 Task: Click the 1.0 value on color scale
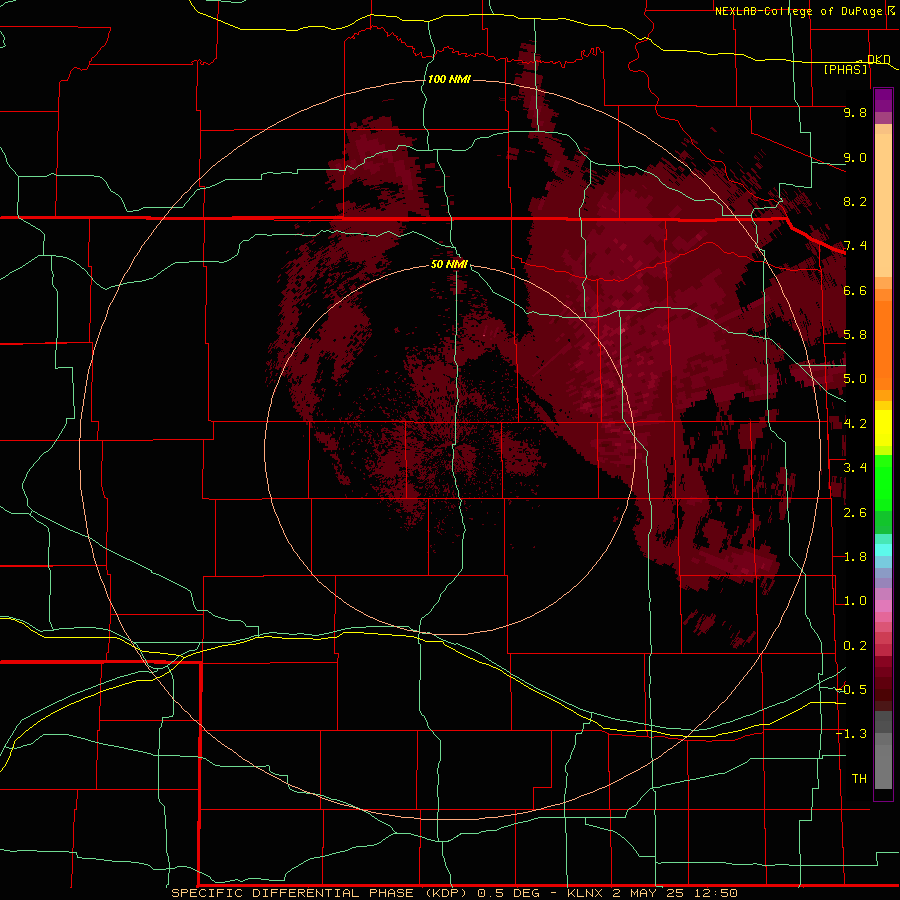[x=855, y=601]
